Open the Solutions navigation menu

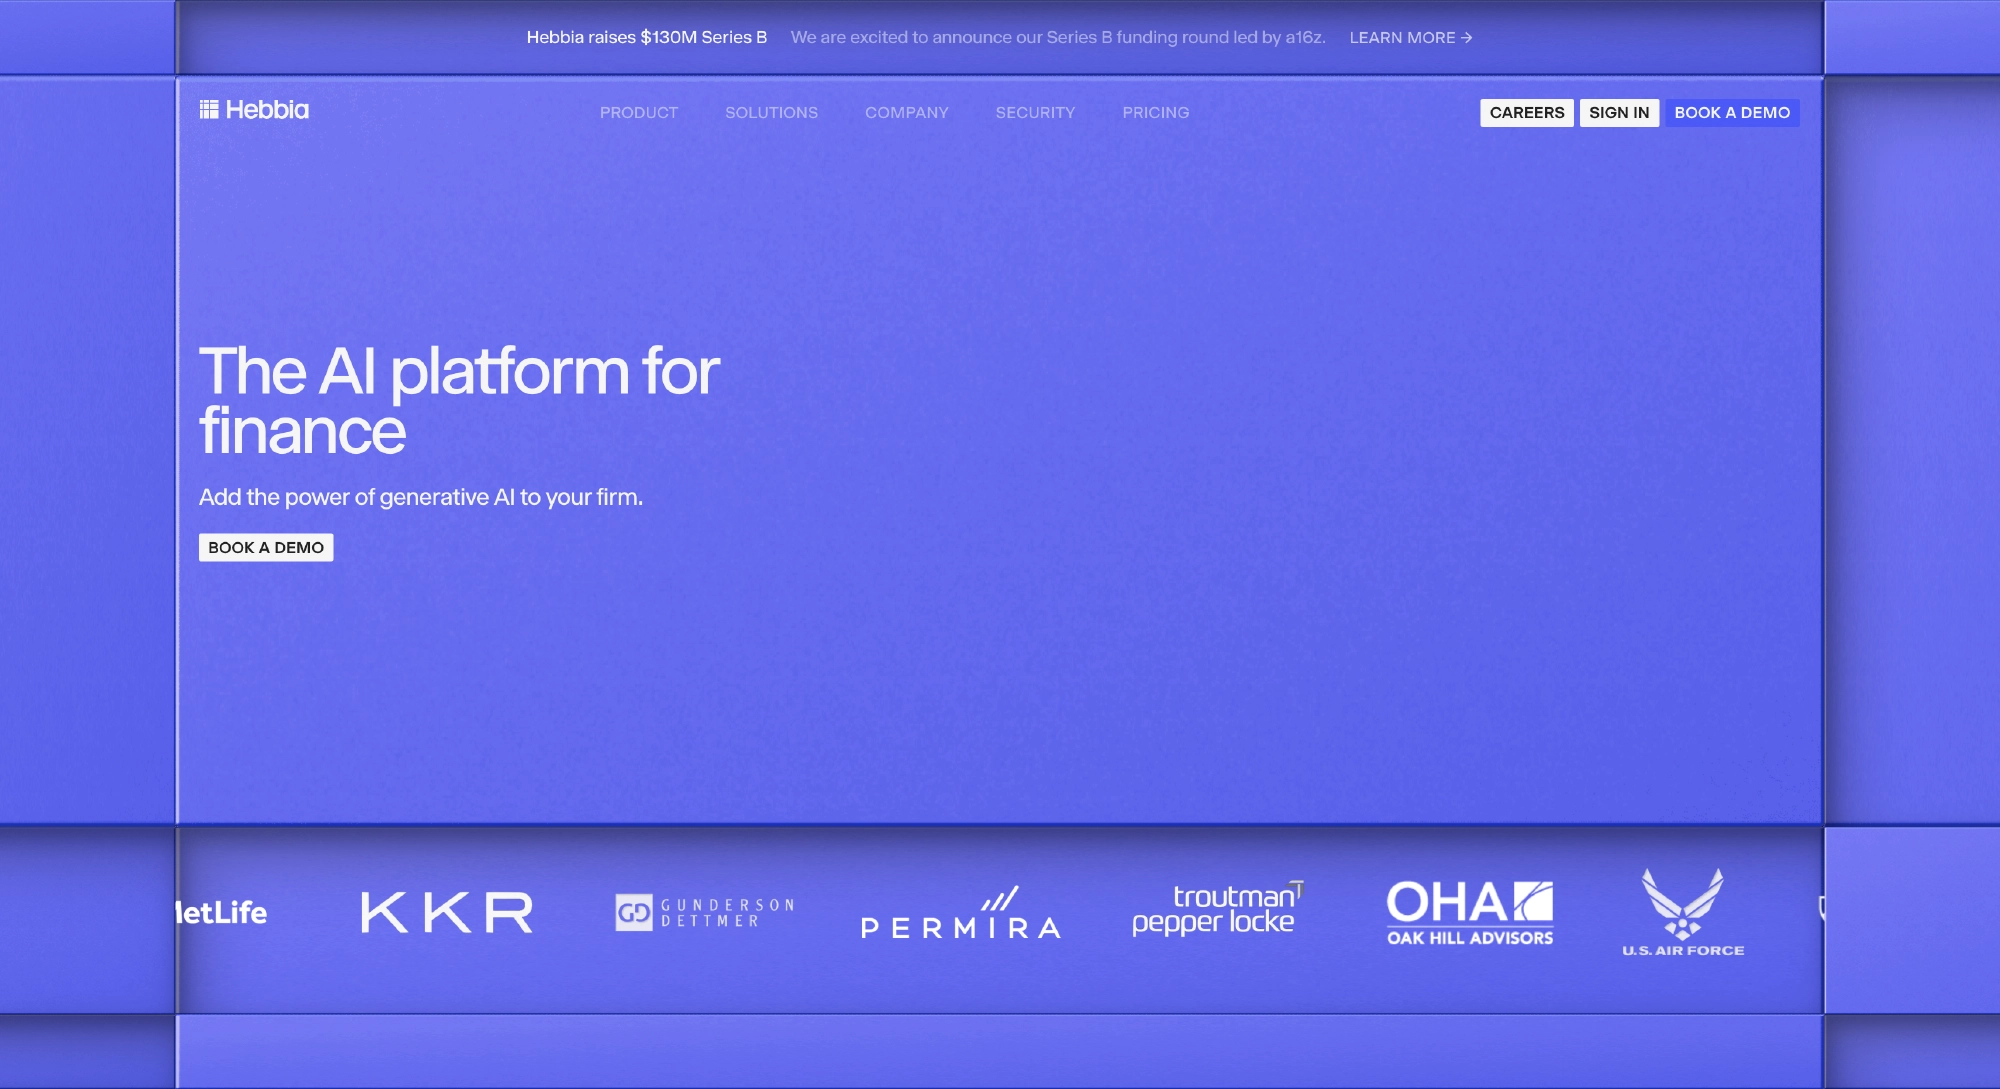point(771,113)
